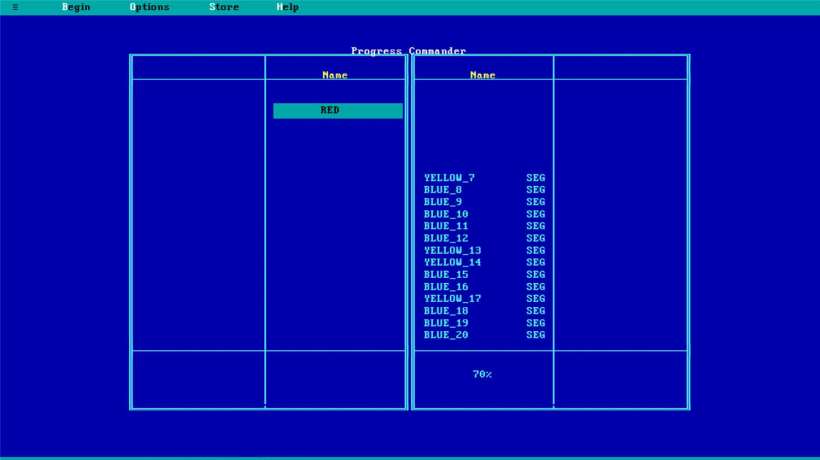Open the Store menu
The height and width of the screenshot is (460, 820).
point(224,7)
